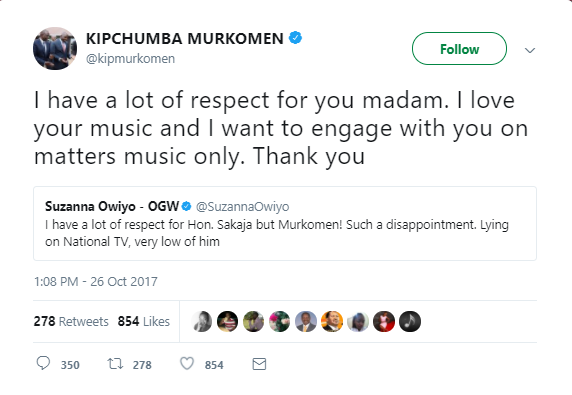Click Suzanna Owiyo's verified badge

[186, 206]
